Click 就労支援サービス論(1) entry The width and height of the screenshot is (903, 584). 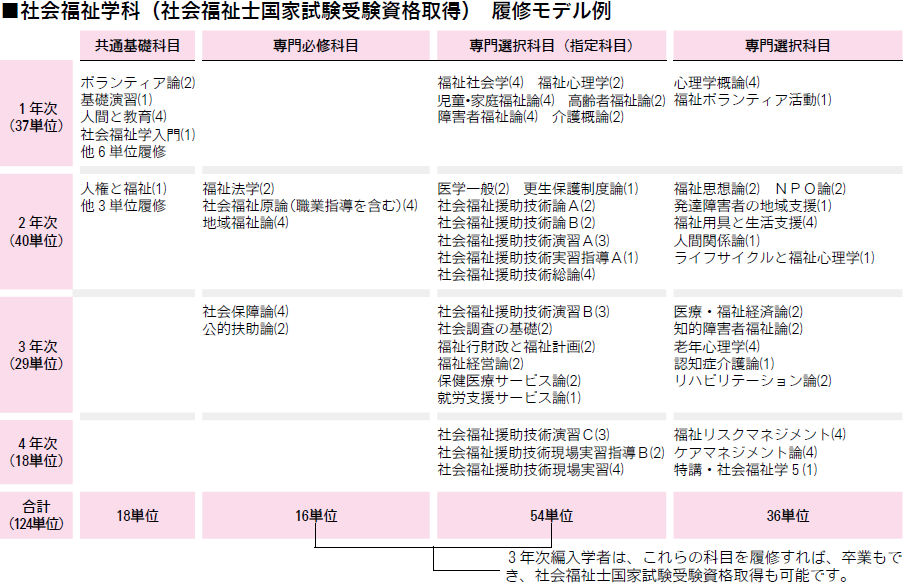click(x=509, y=398)
